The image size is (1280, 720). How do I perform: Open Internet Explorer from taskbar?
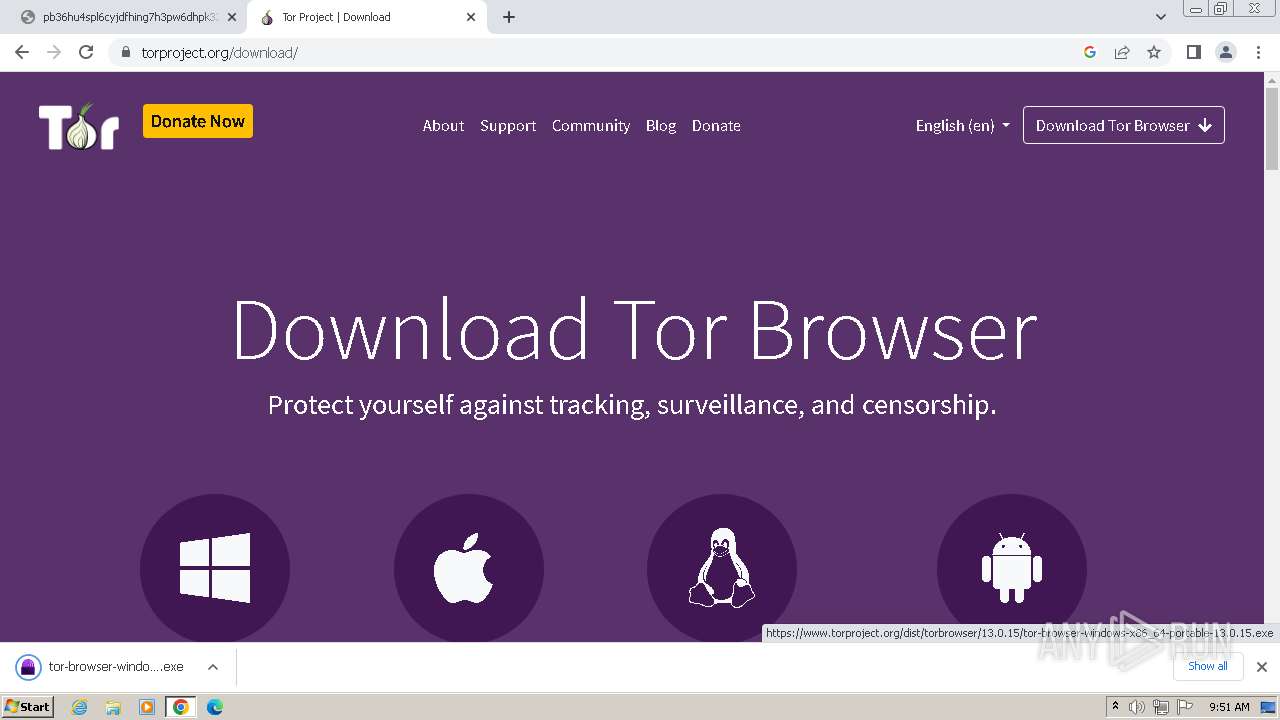(80, 707)
